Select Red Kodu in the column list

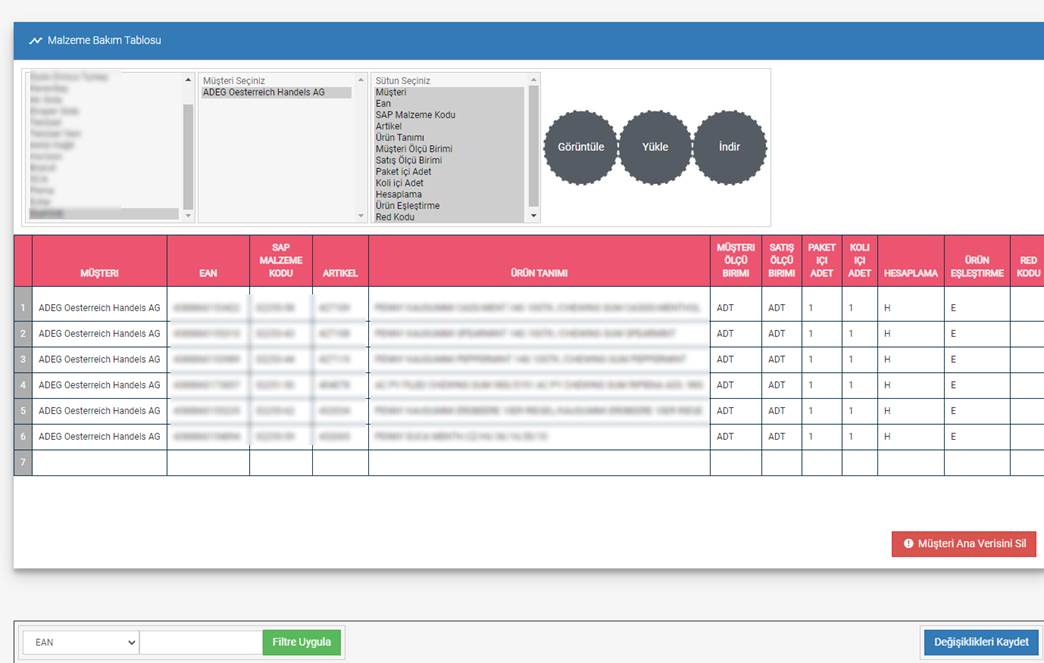pyautogui.click(x=449, y=217)
